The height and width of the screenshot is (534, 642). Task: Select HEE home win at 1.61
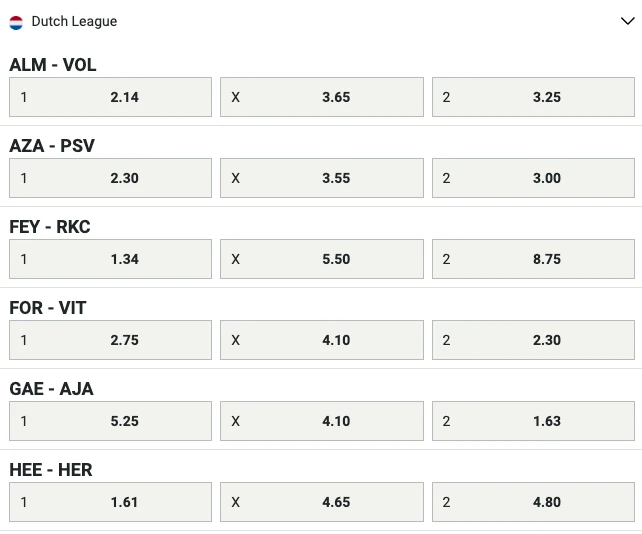tap(110, 502)
